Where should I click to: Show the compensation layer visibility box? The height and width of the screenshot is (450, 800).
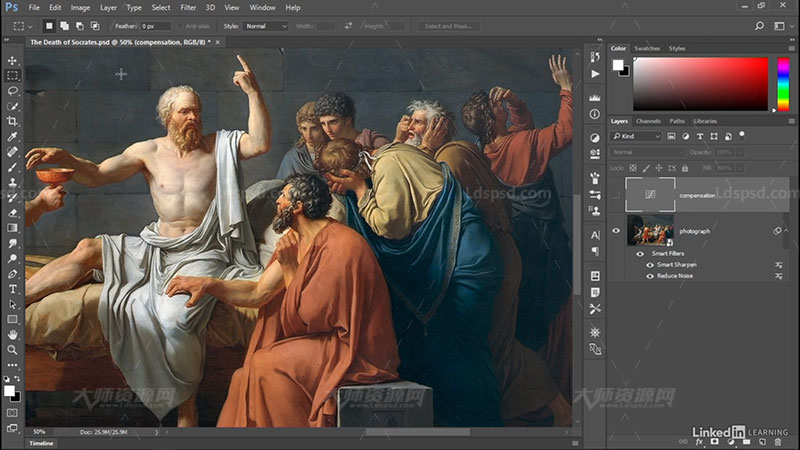tap(616, 194)
